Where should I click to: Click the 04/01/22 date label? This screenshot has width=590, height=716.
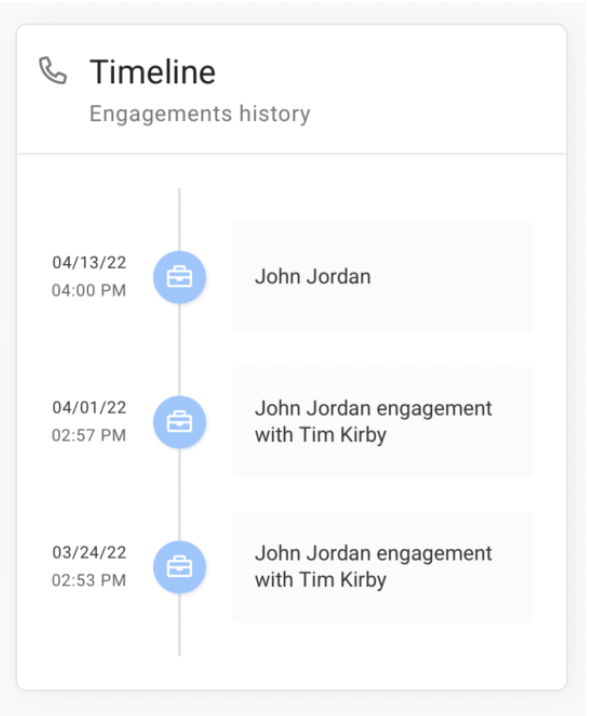(89, 407)
